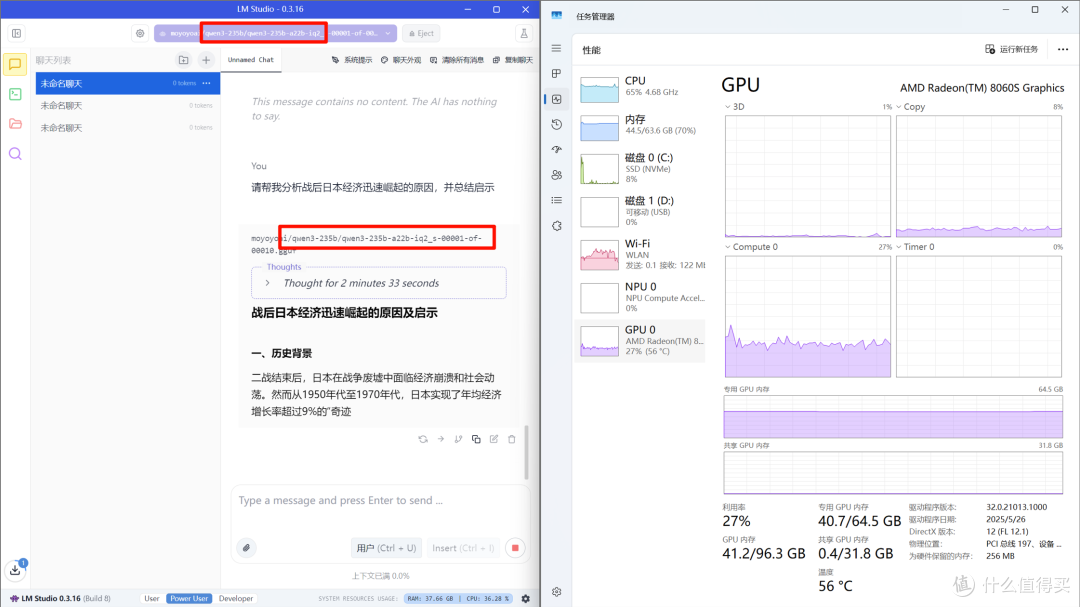Screen dimensions: 1080x607
Task: Regenerate the assistant message
Action: pos(423,439)
